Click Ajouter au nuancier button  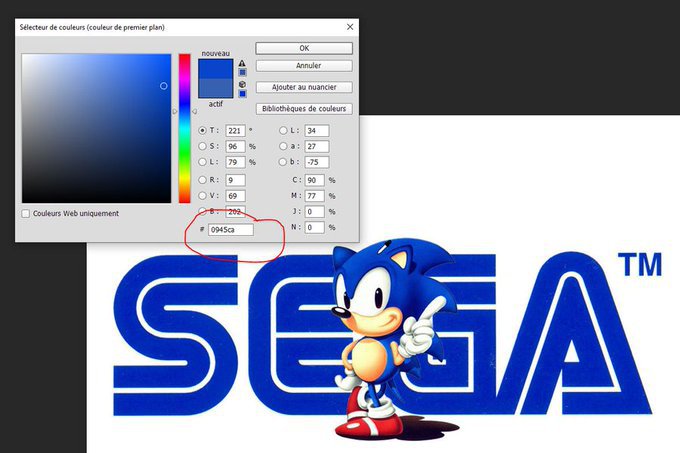(304, 87)
